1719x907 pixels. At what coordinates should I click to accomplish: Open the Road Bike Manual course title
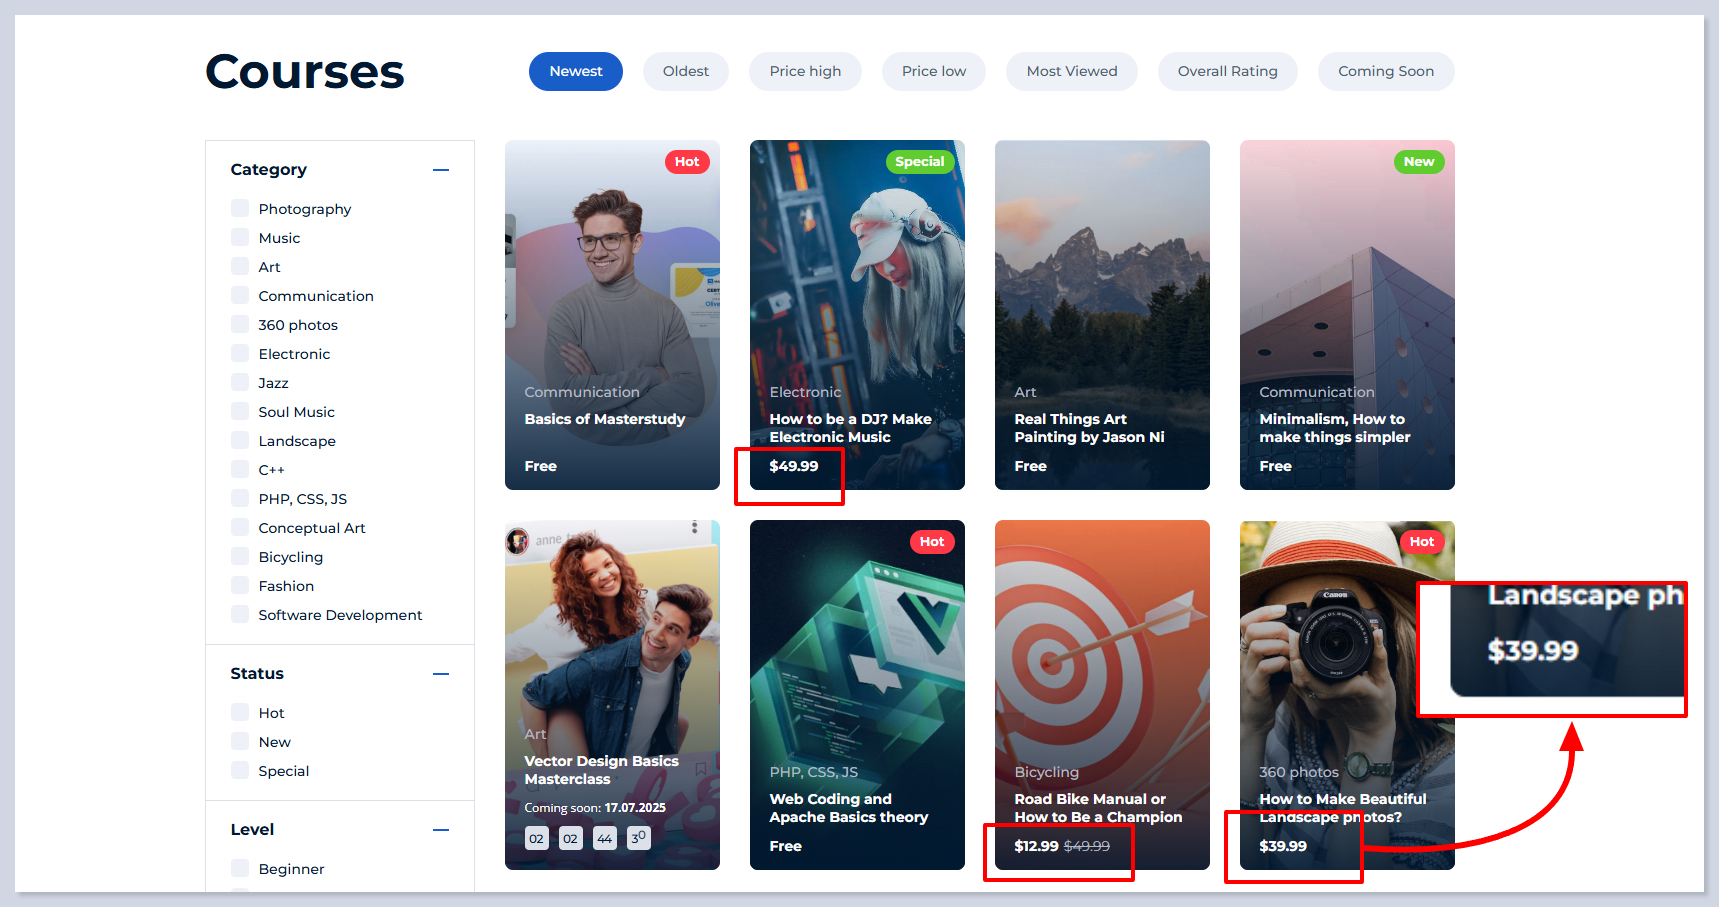click(x=1097, y=808)
